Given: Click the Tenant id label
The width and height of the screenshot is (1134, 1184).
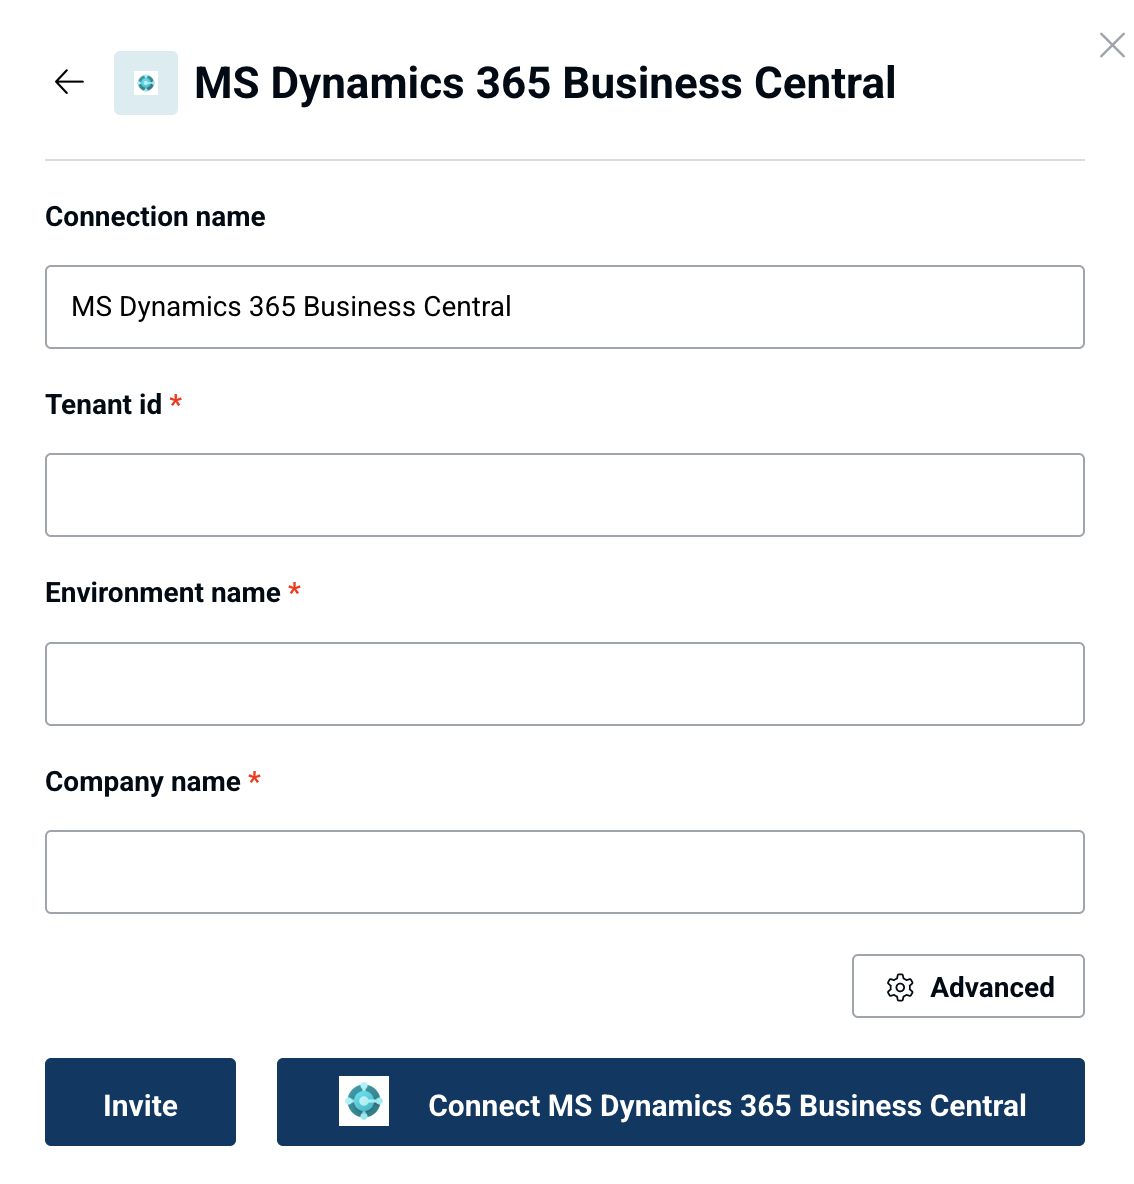Looking at the screenshot, I should [x=103, y=405].
